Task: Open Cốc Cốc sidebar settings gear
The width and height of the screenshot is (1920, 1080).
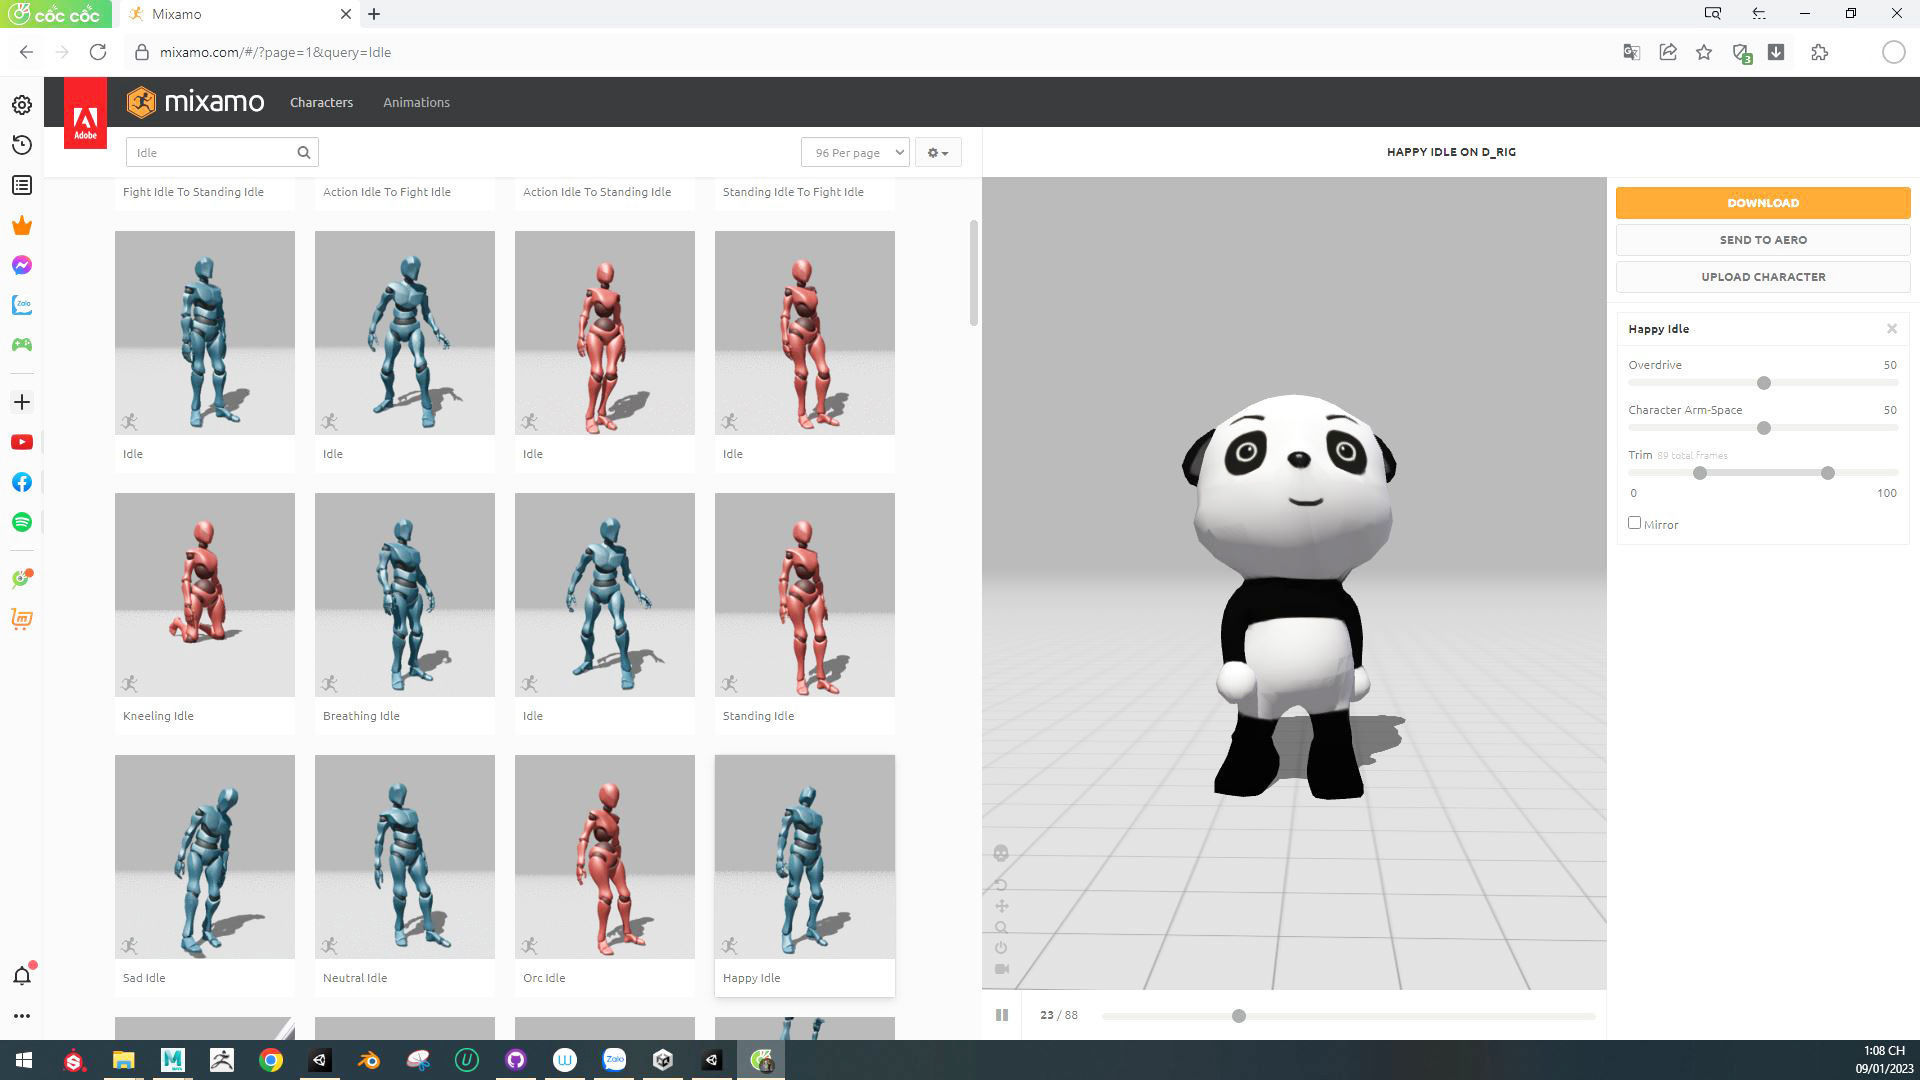Action: pos(22,105)
